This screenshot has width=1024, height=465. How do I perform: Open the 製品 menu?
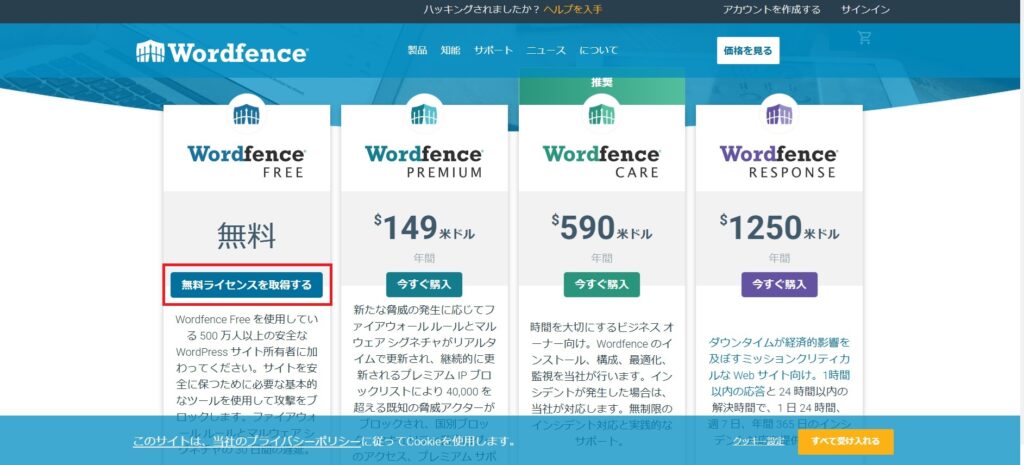[x=417, y=50]
